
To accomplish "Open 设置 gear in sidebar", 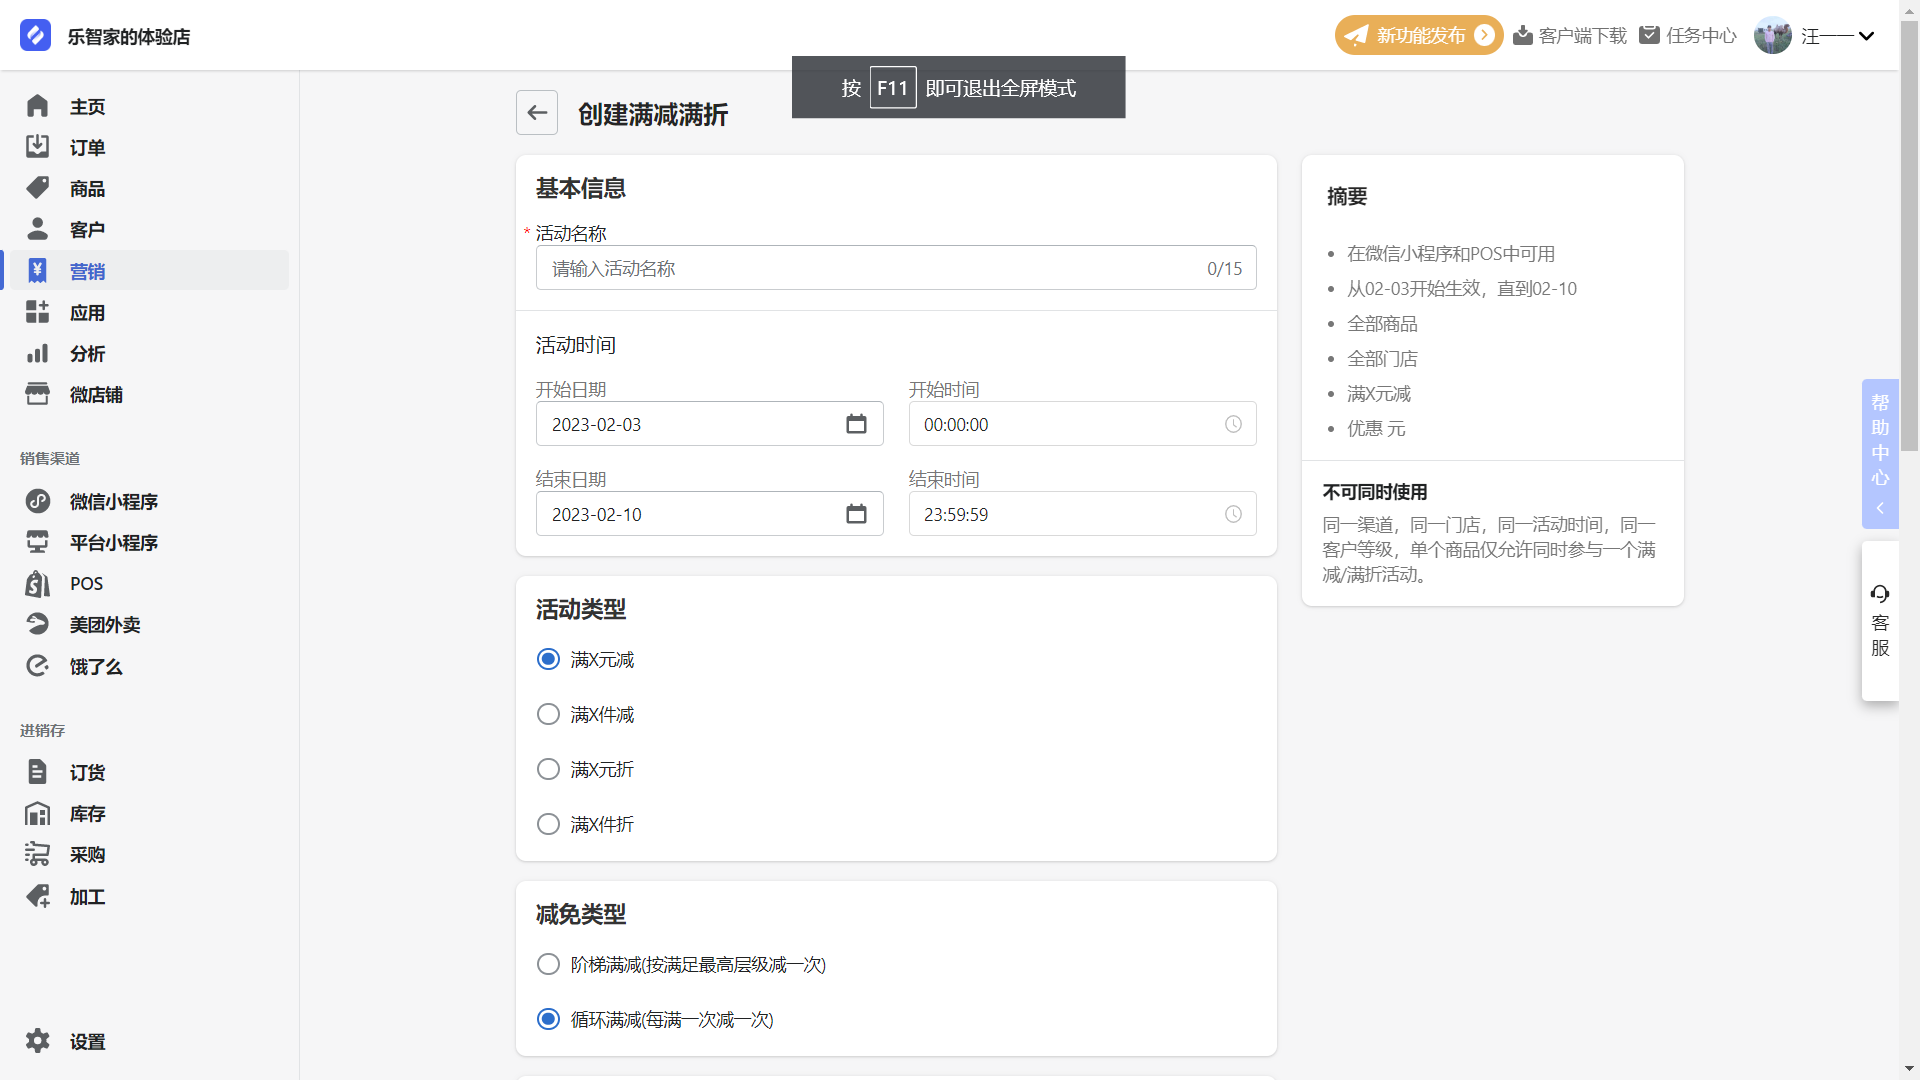I will tap(38, 1041).
